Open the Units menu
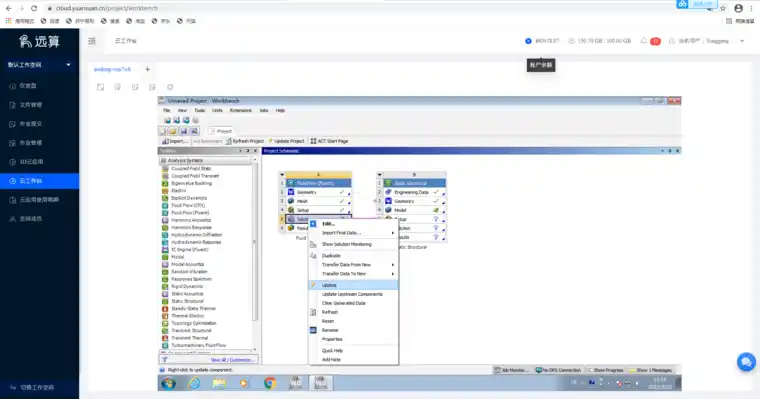 (x=217, y=111)
